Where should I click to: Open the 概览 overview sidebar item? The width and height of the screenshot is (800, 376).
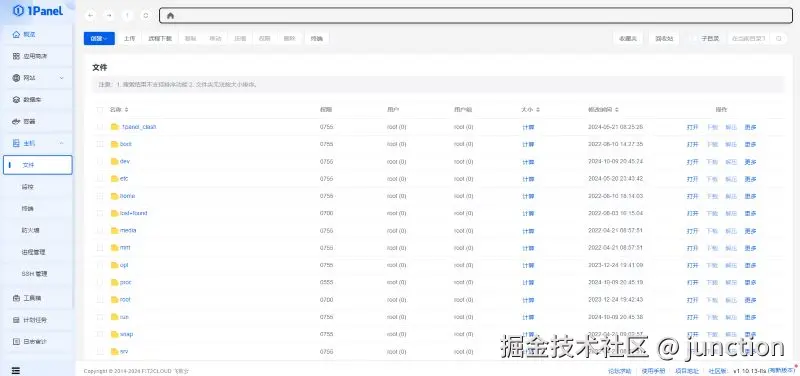point(38,34)
